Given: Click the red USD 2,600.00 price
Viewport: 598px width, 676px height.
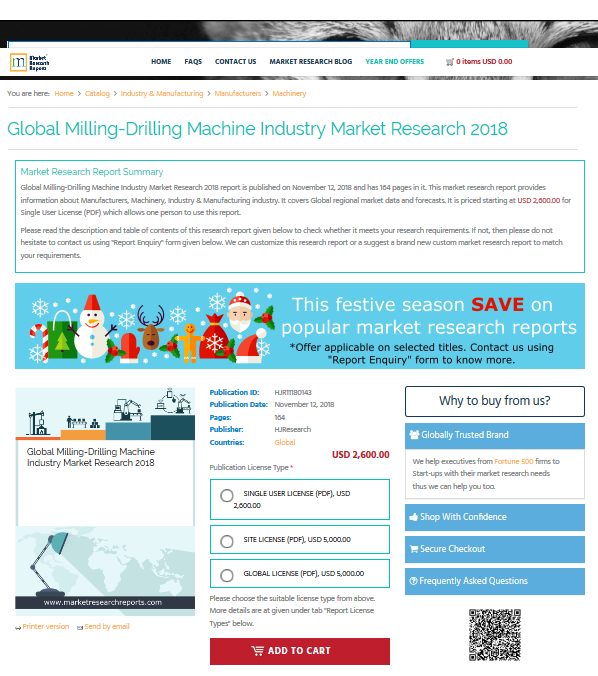Looking at the screenshot, I should pyautogui.click(x=360, y=454).
